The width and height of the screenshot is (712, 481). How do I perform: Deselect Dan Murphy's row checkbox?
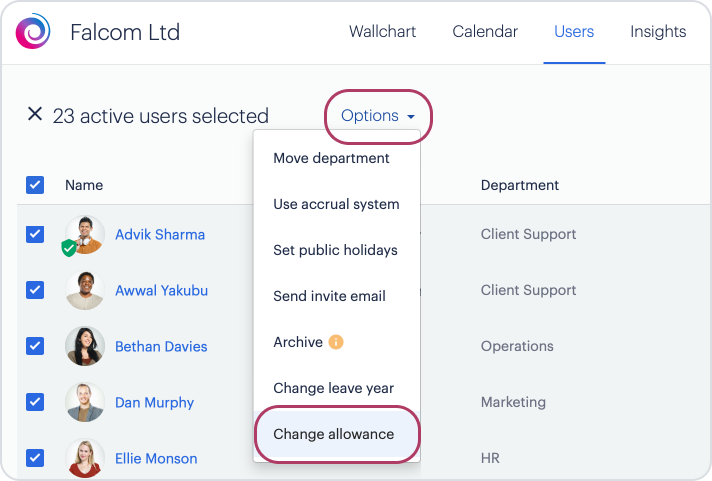pos(35,402)
